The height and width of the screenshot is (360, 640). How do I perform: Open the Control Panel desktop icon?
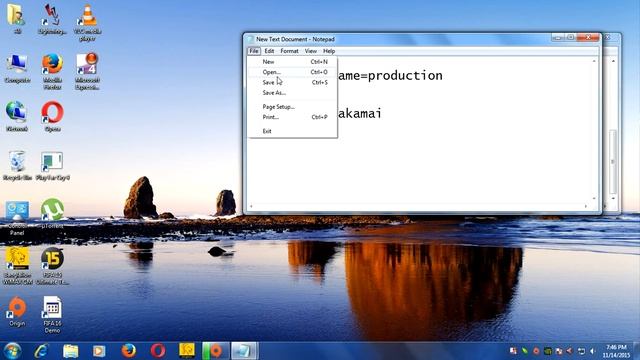pyautogui.click(x=17, y=218)
